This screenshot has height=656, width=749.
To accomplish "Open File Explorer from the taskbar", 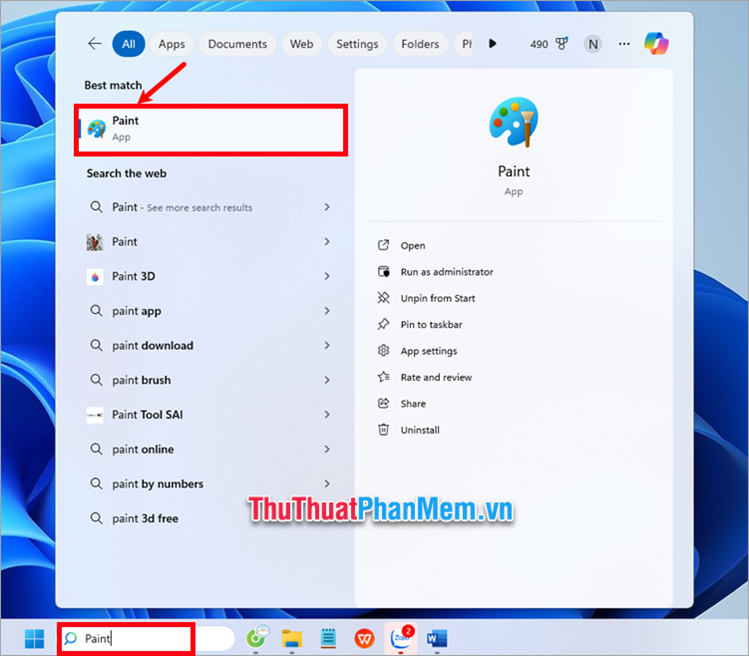I will click(x=292, y=638).
